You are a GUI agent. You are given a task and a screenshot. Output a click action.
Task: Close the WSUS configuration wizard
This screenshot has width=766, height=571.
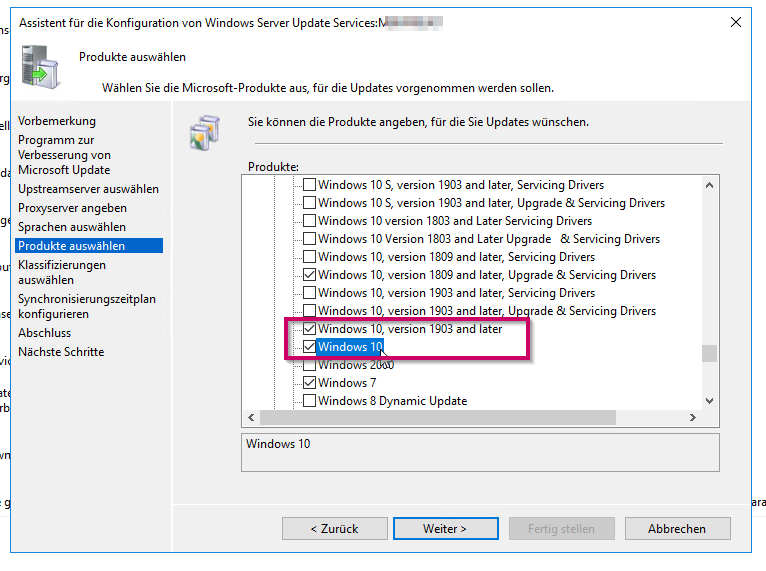736,22
